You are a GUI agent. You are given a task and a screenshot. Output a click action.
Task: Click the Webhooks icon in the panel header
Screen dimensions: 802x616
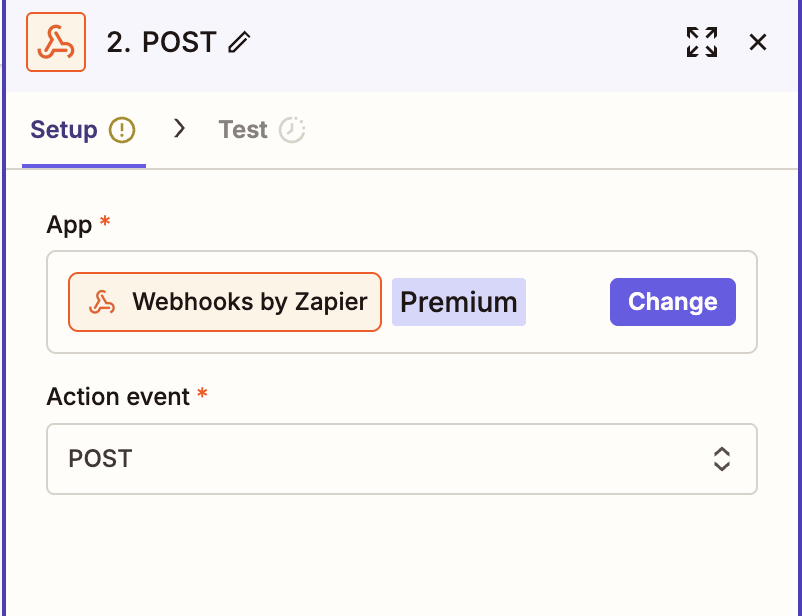tap(56, 42)
